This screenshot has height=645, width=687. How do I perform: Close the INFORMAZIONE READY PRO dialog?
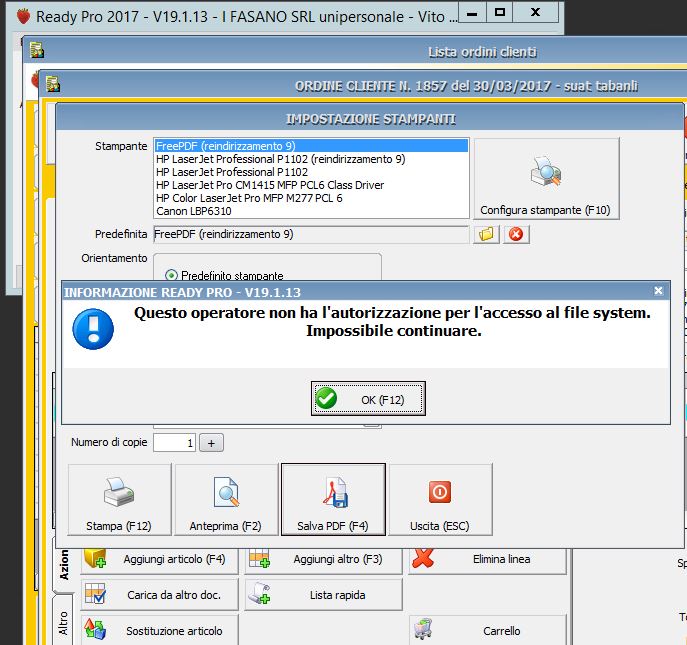[x=658, y=291]
